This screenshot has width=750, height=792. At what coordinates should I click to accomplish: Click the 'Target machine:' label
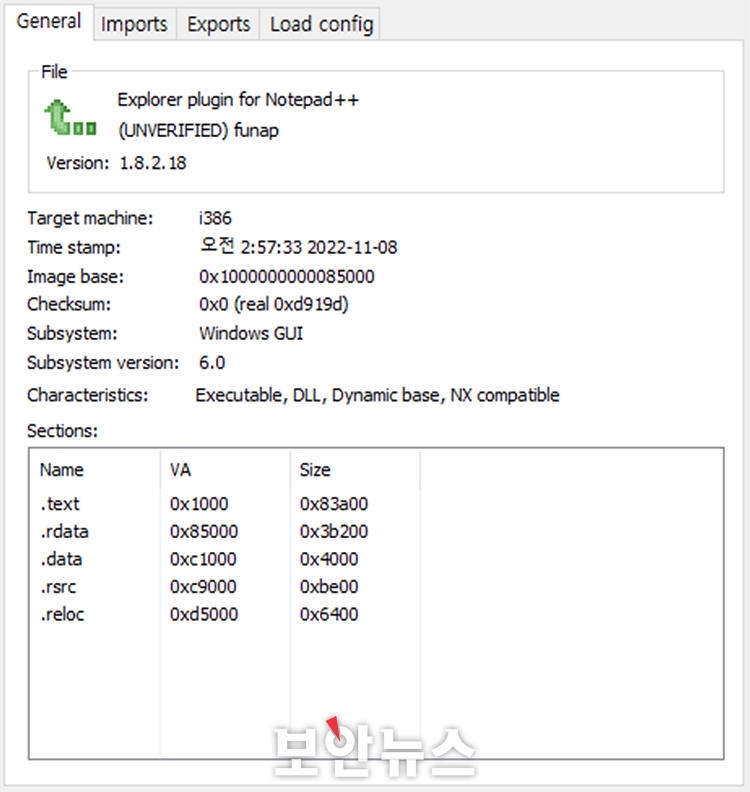pos(90,218)
